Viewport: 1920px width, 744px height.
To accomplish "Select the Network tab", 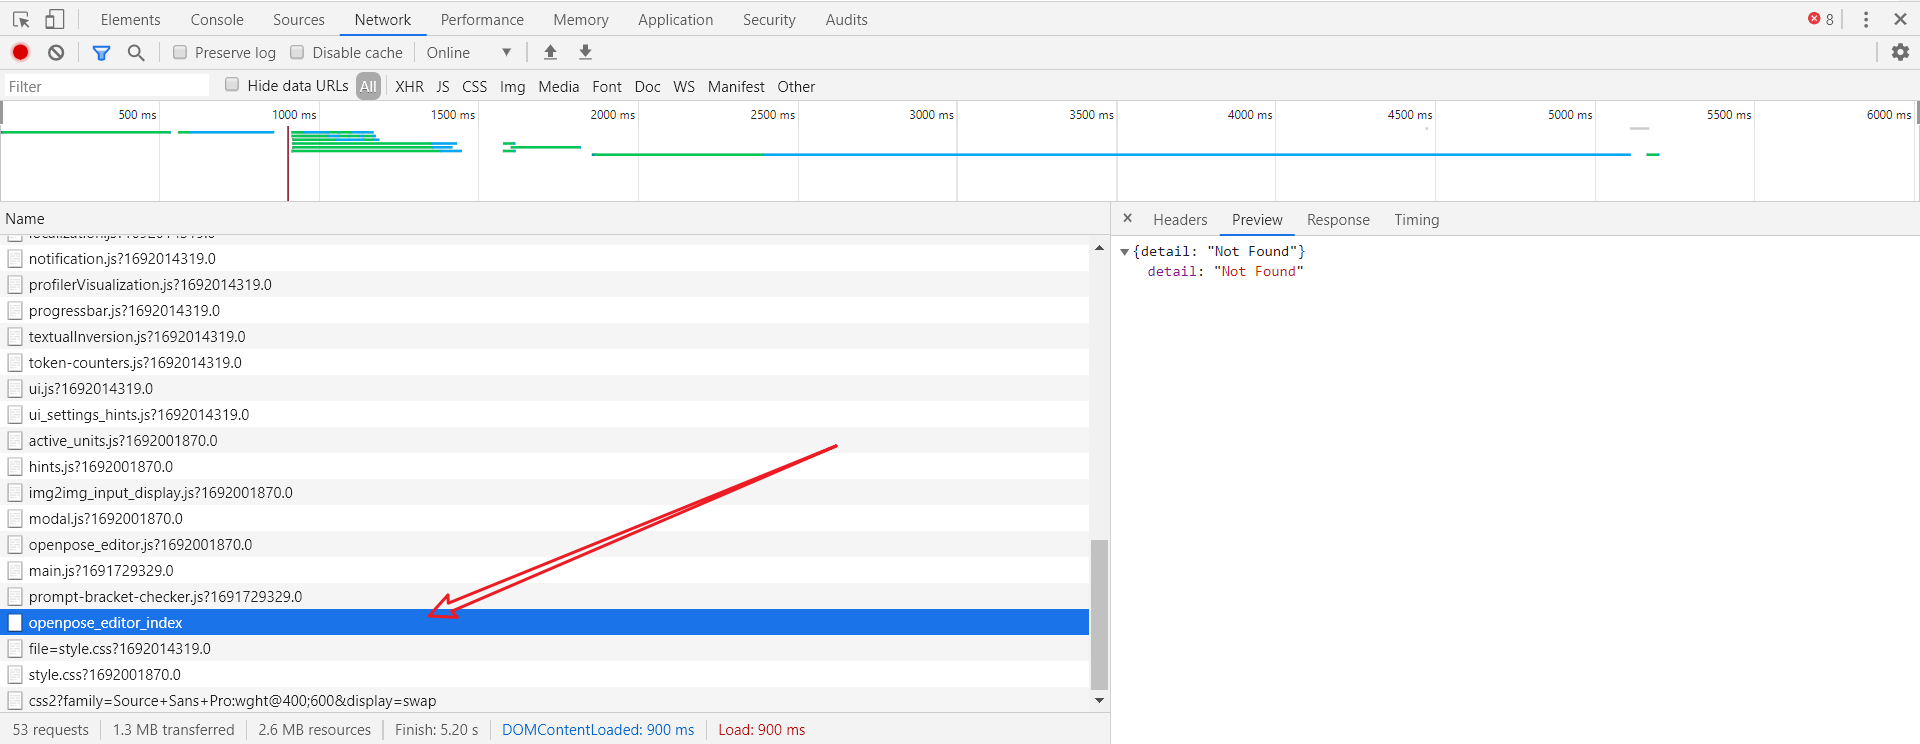I will coord(383,19).
